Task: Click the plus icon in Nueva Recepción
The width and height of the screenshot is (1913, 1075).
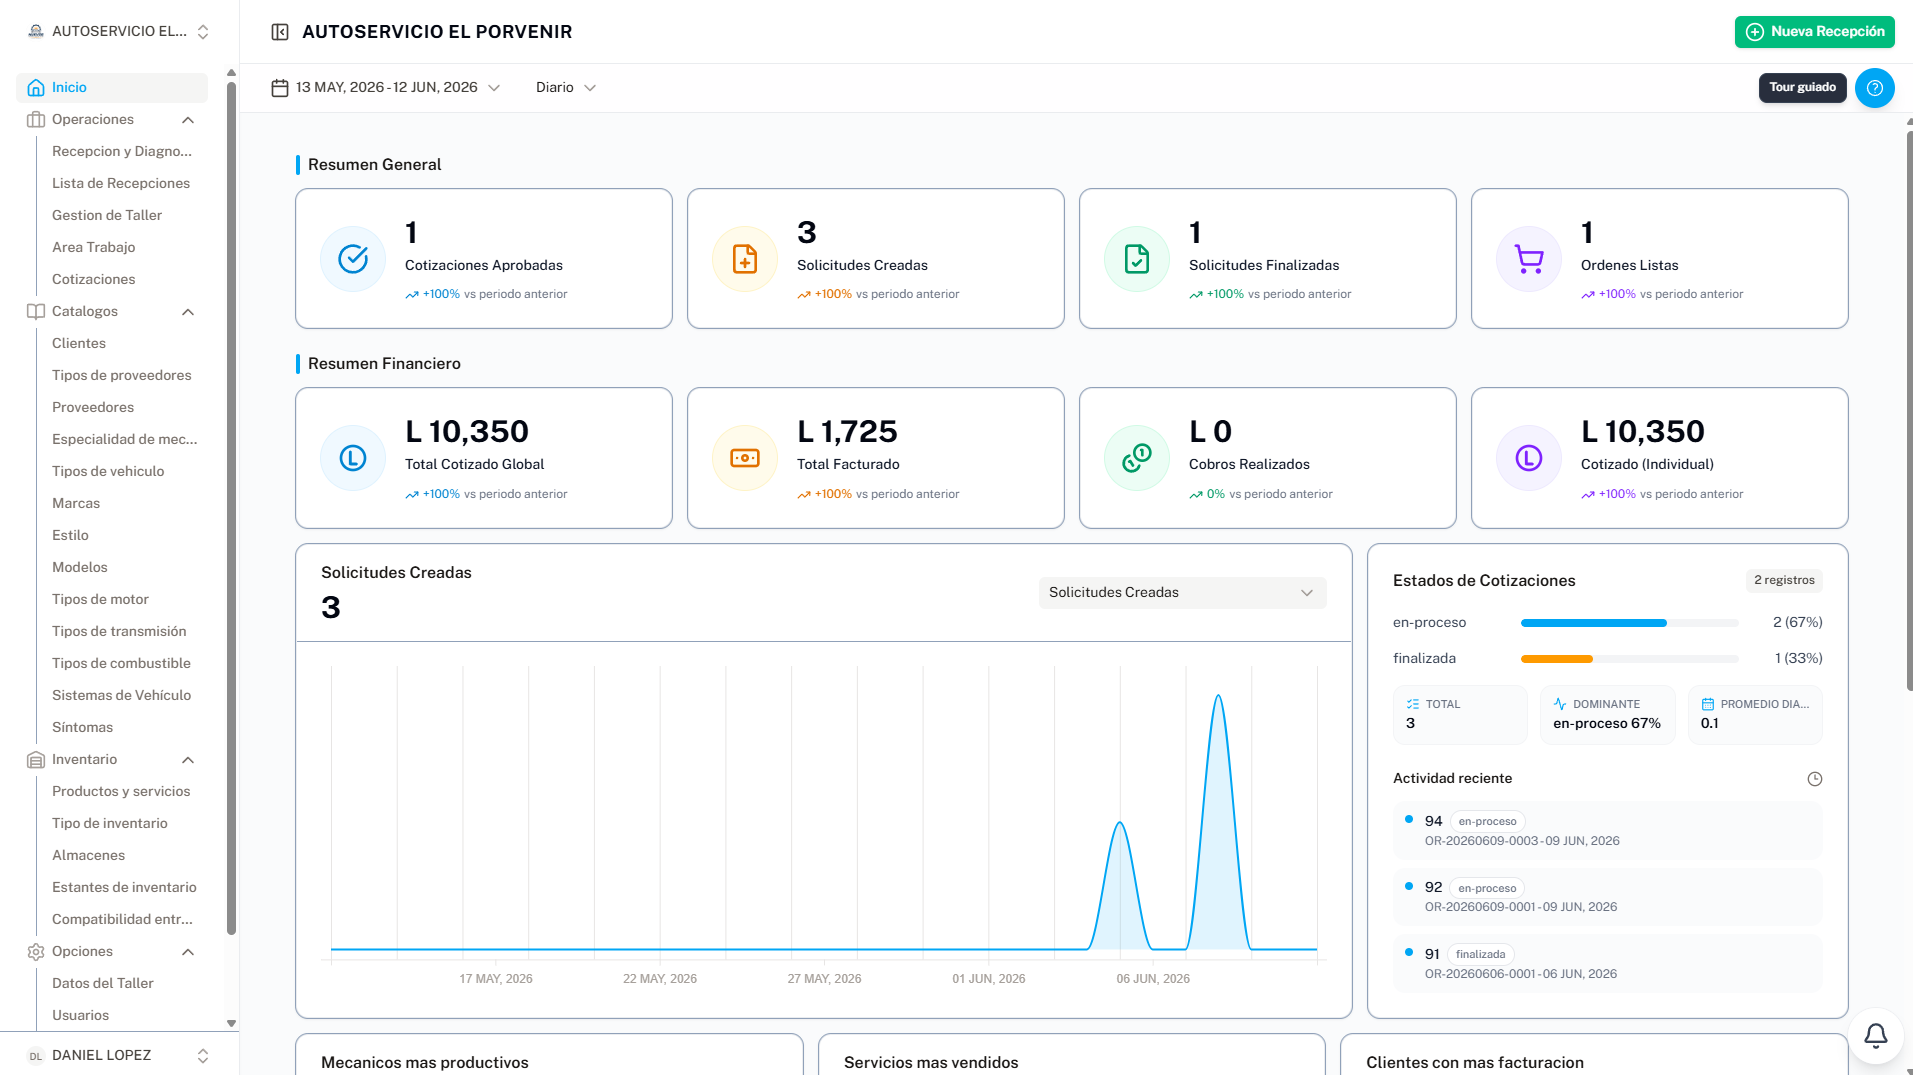Action: 1755,32
